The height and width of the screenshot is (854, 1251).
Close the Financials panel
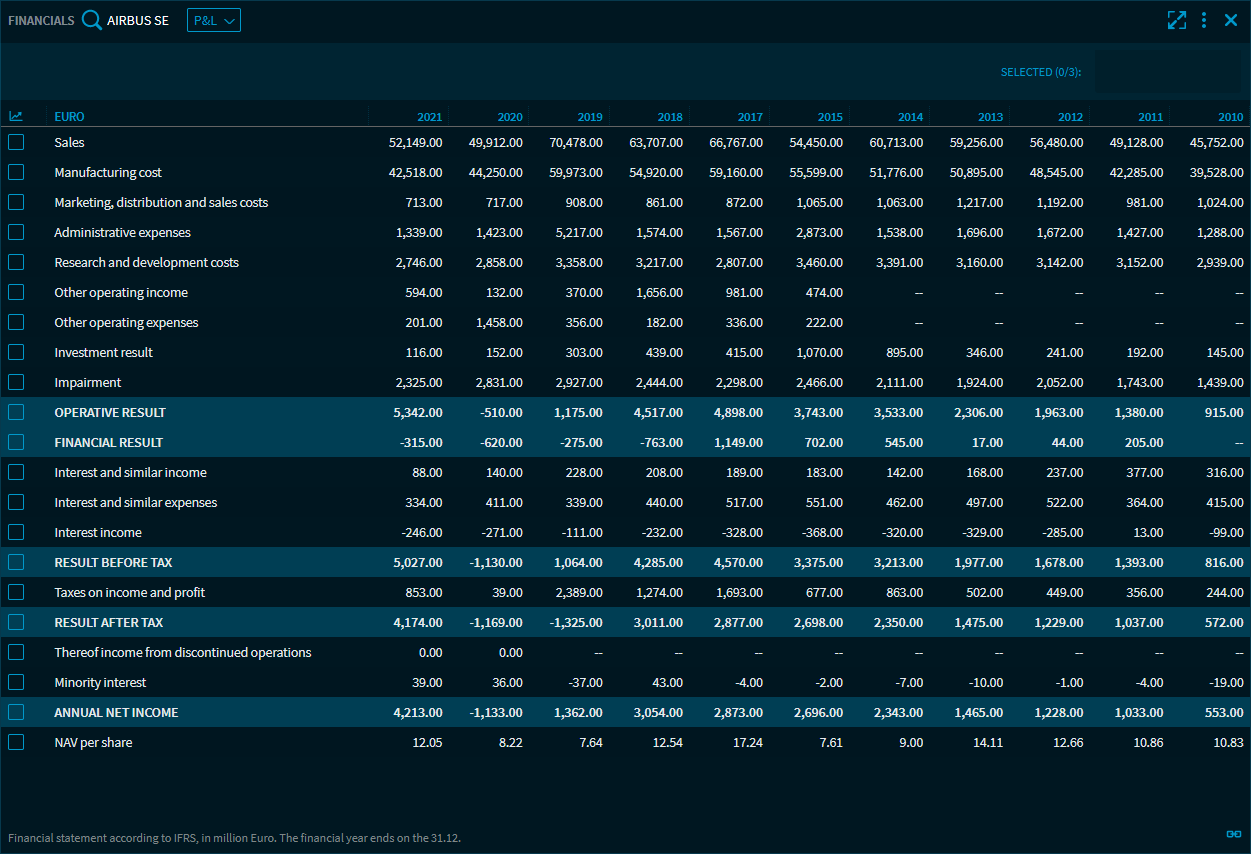tap(1231, 20)
